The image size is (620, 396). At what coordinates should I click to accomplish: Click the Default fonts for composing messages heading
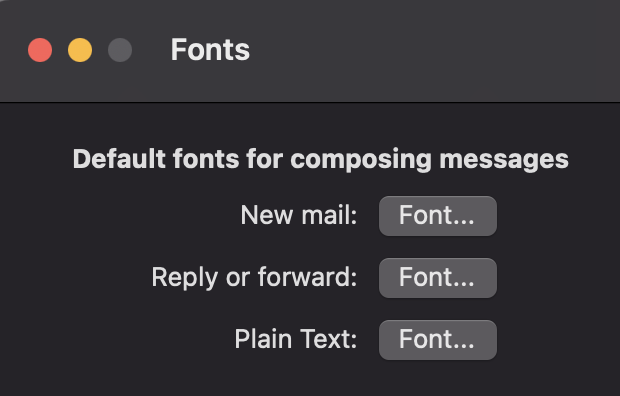(x=321, y=159)
